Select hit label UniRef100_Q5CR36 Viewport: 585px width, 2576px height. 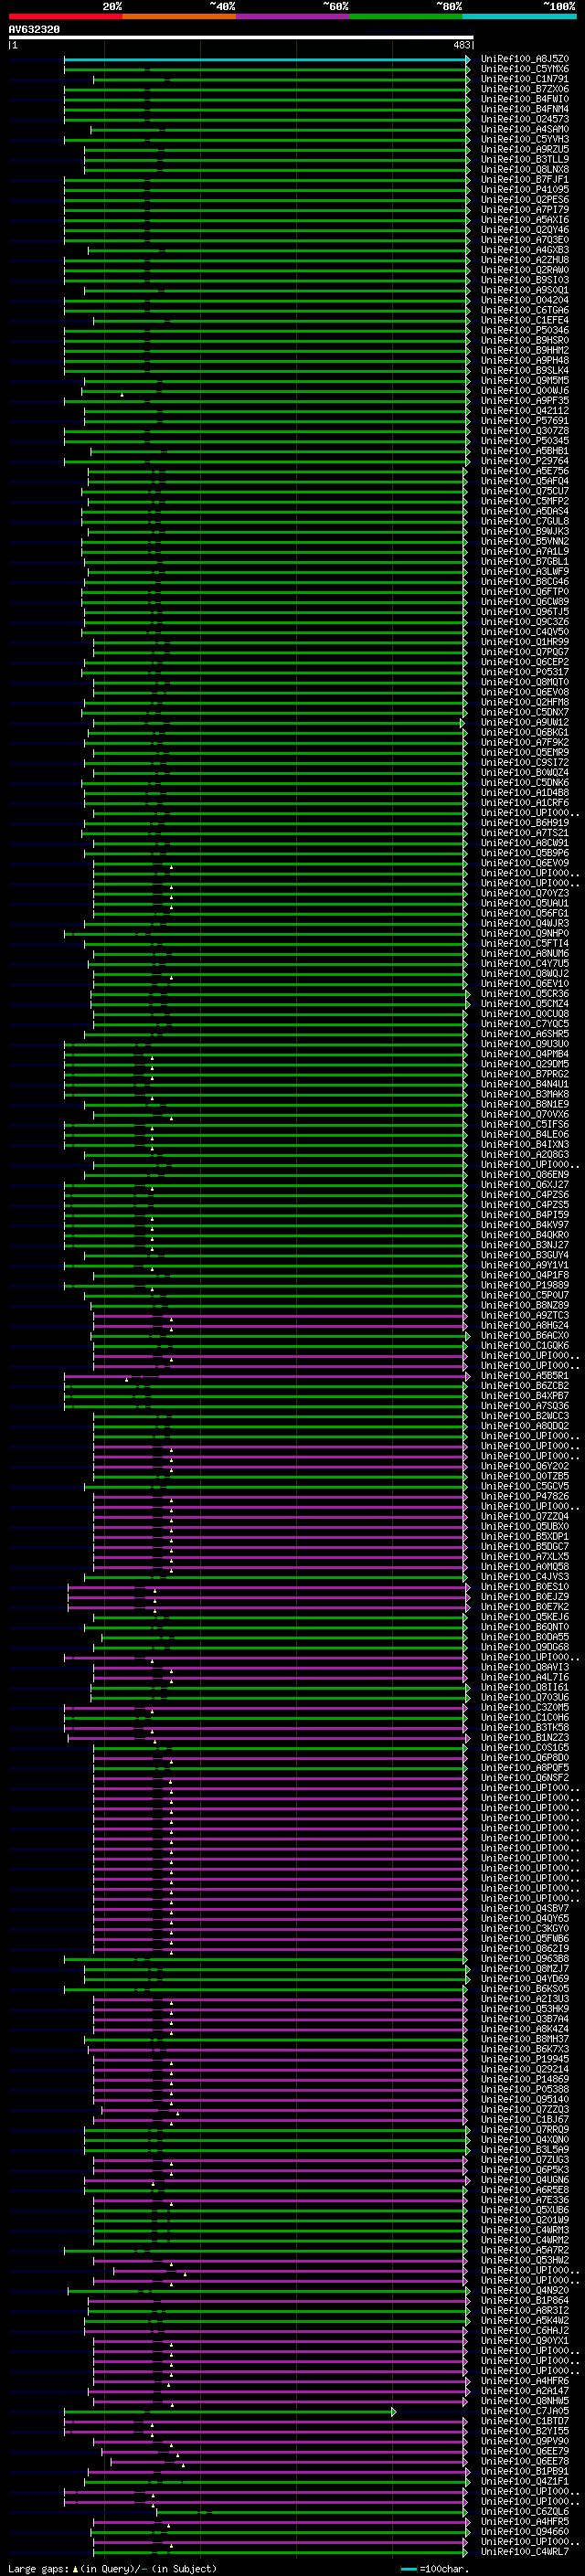point(525,993)
